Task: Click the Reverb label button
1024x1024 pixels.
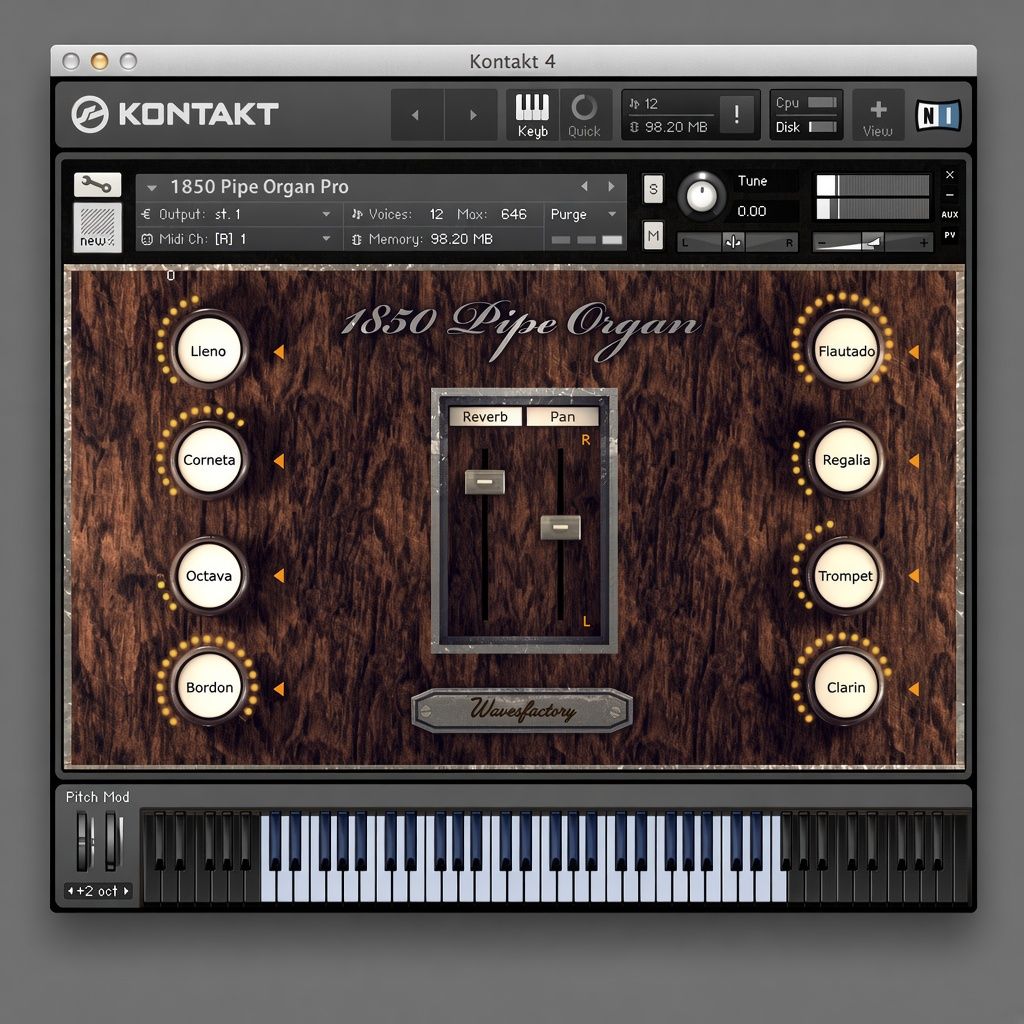Action: click(x=485, y=417)
